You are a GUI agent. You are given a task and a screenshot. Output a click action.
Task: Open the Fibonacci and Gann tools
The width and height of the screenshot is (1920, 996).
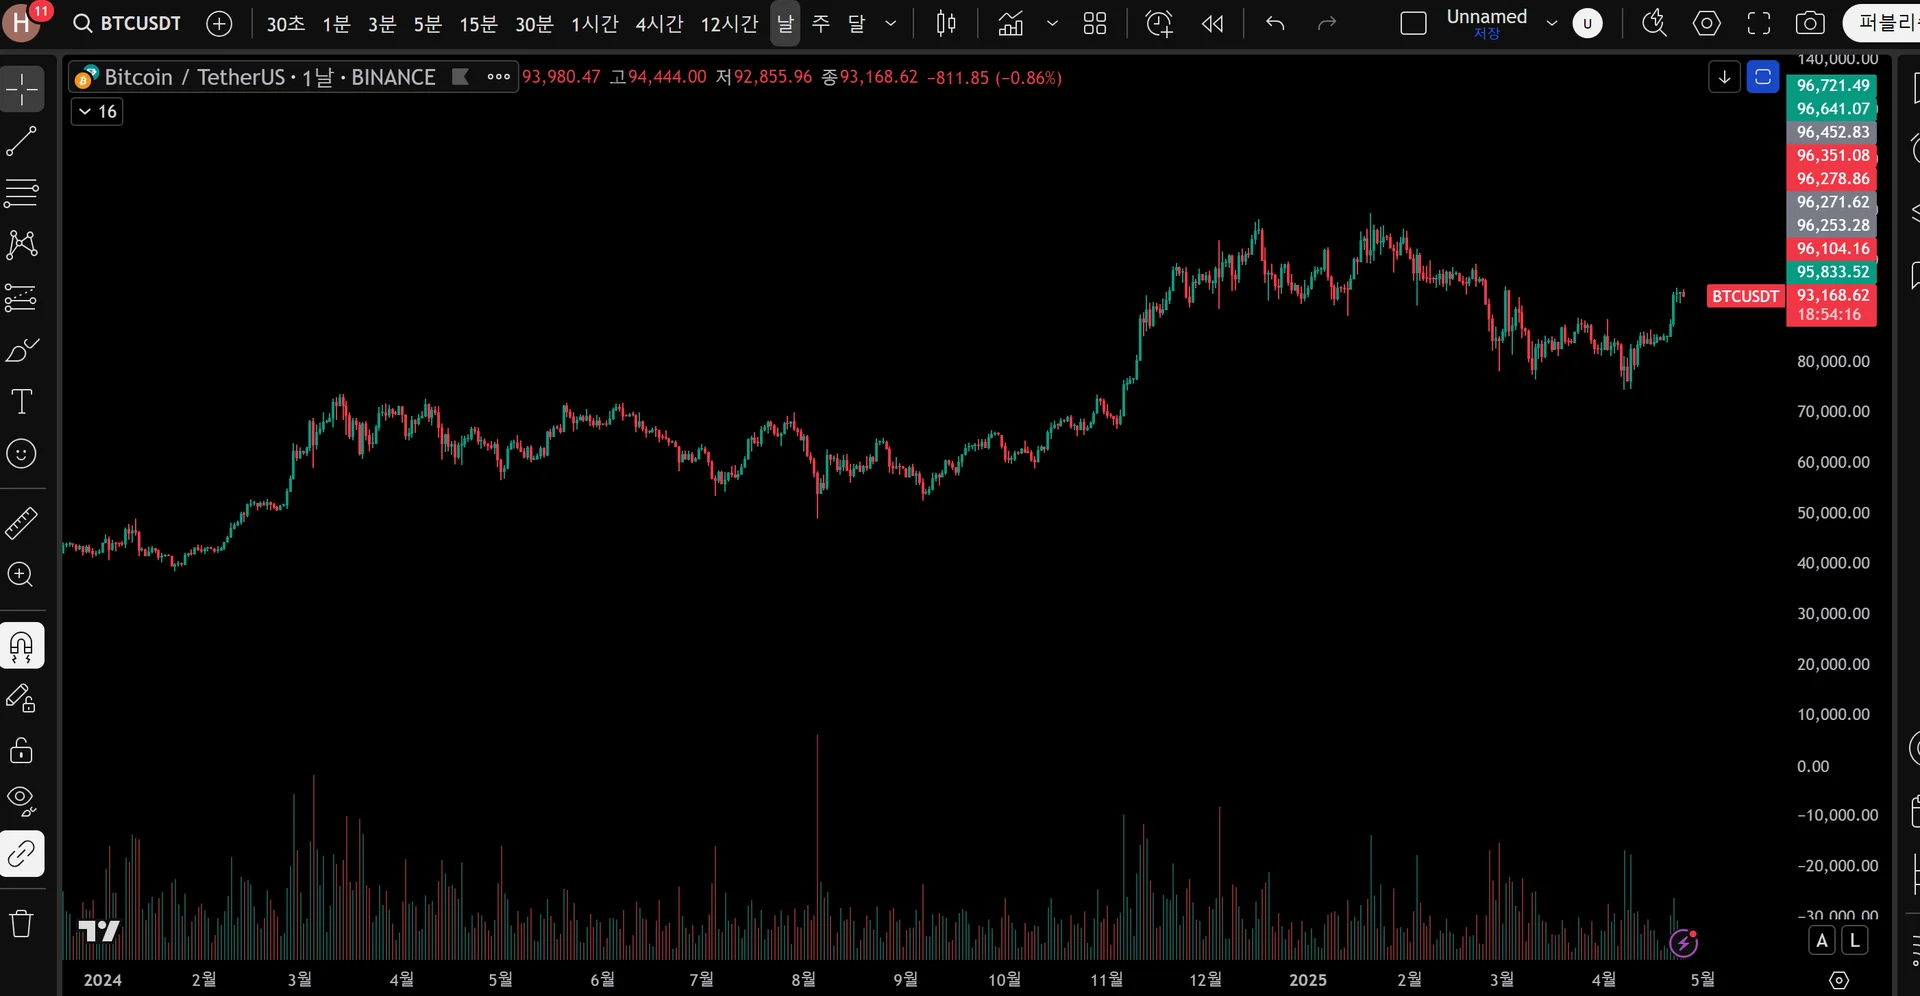coord(22,193)
